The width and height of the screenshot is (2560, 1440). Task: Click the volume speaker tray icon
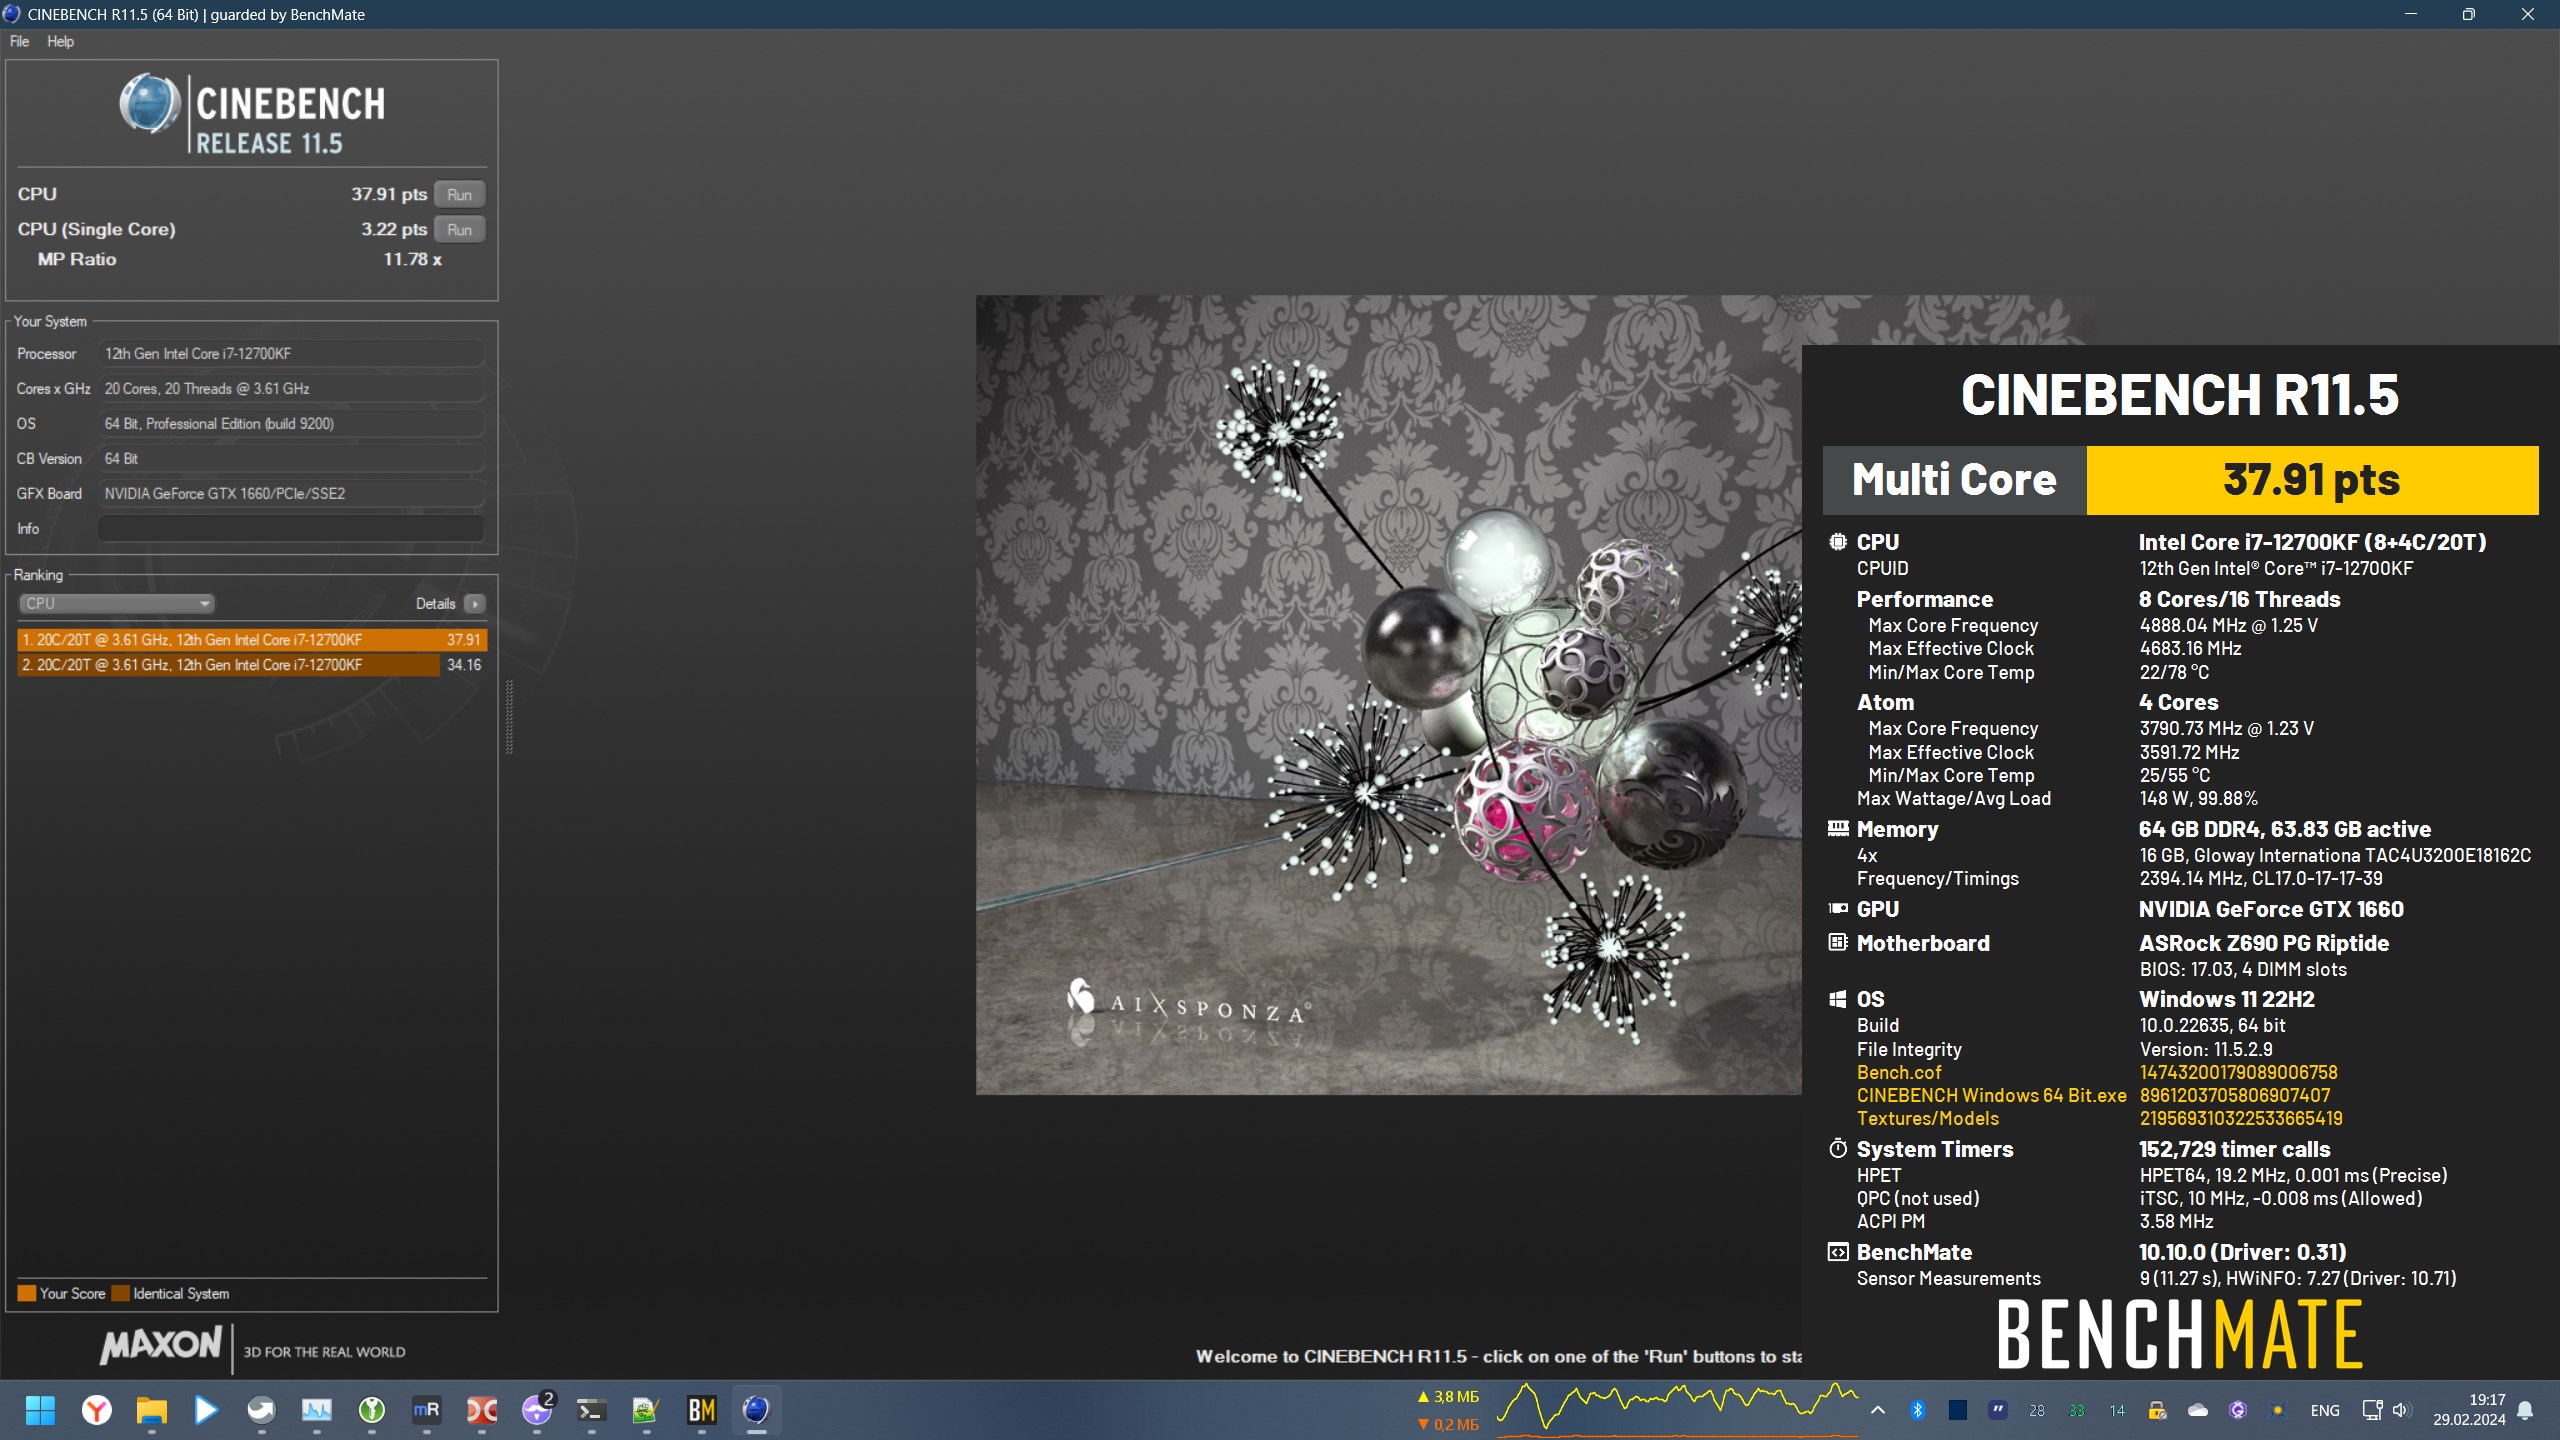coord(2401,1410)
